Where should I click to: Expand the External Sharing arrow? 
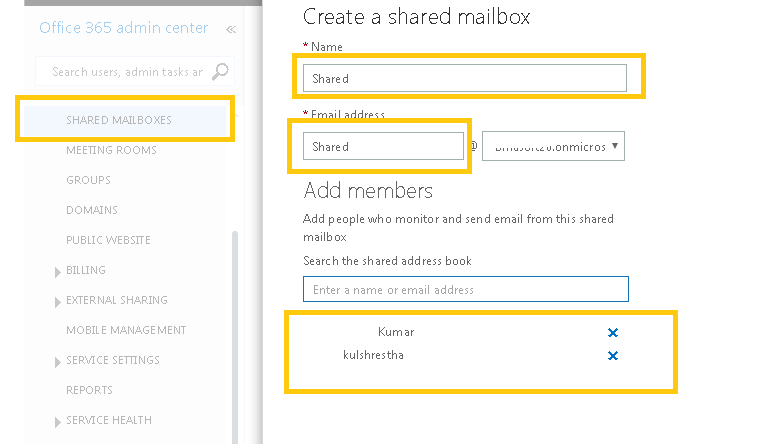pos(57,302)
